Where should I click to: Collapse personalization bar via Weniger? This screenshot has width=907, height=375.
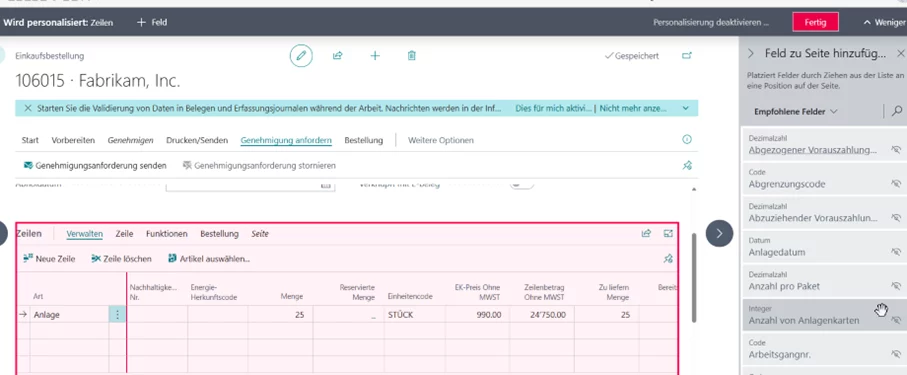[x=884, y=23]
